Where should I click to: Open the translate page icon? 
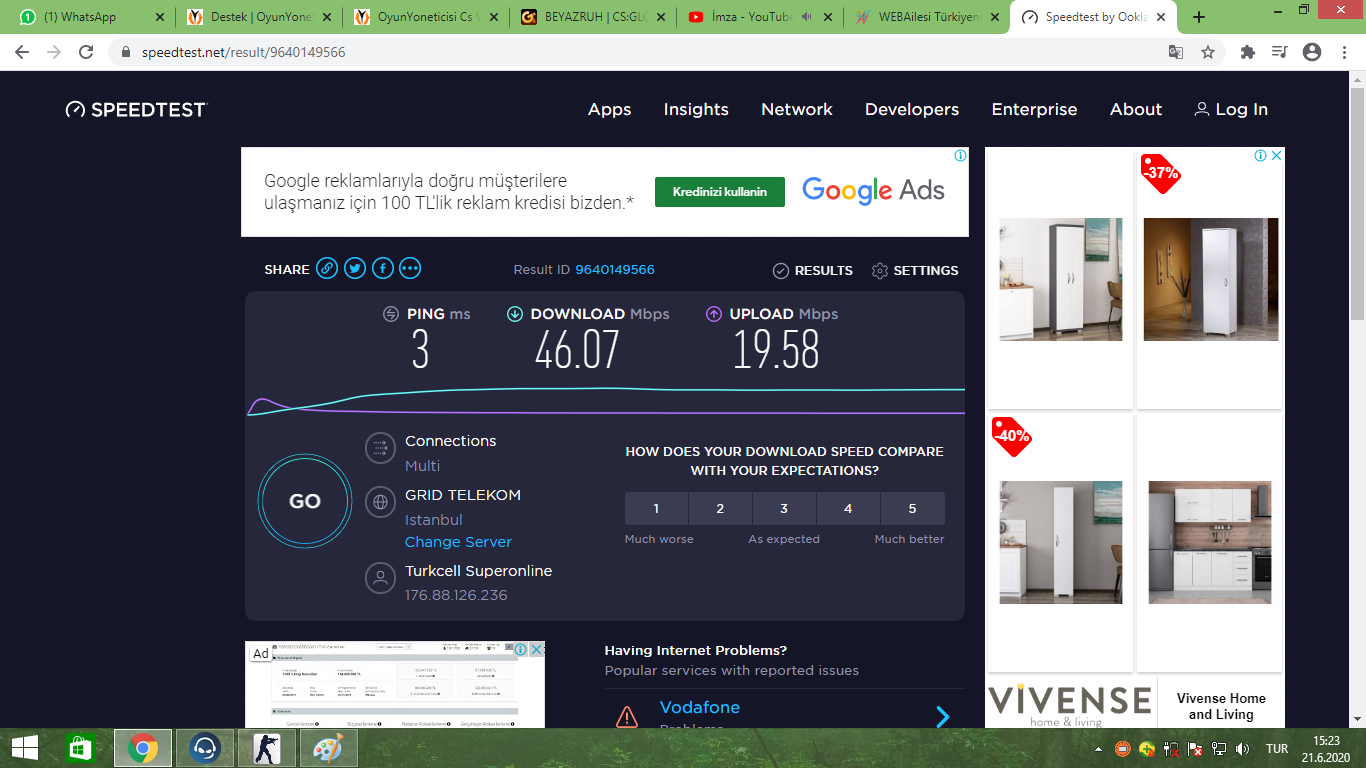tap(1176, 52)
